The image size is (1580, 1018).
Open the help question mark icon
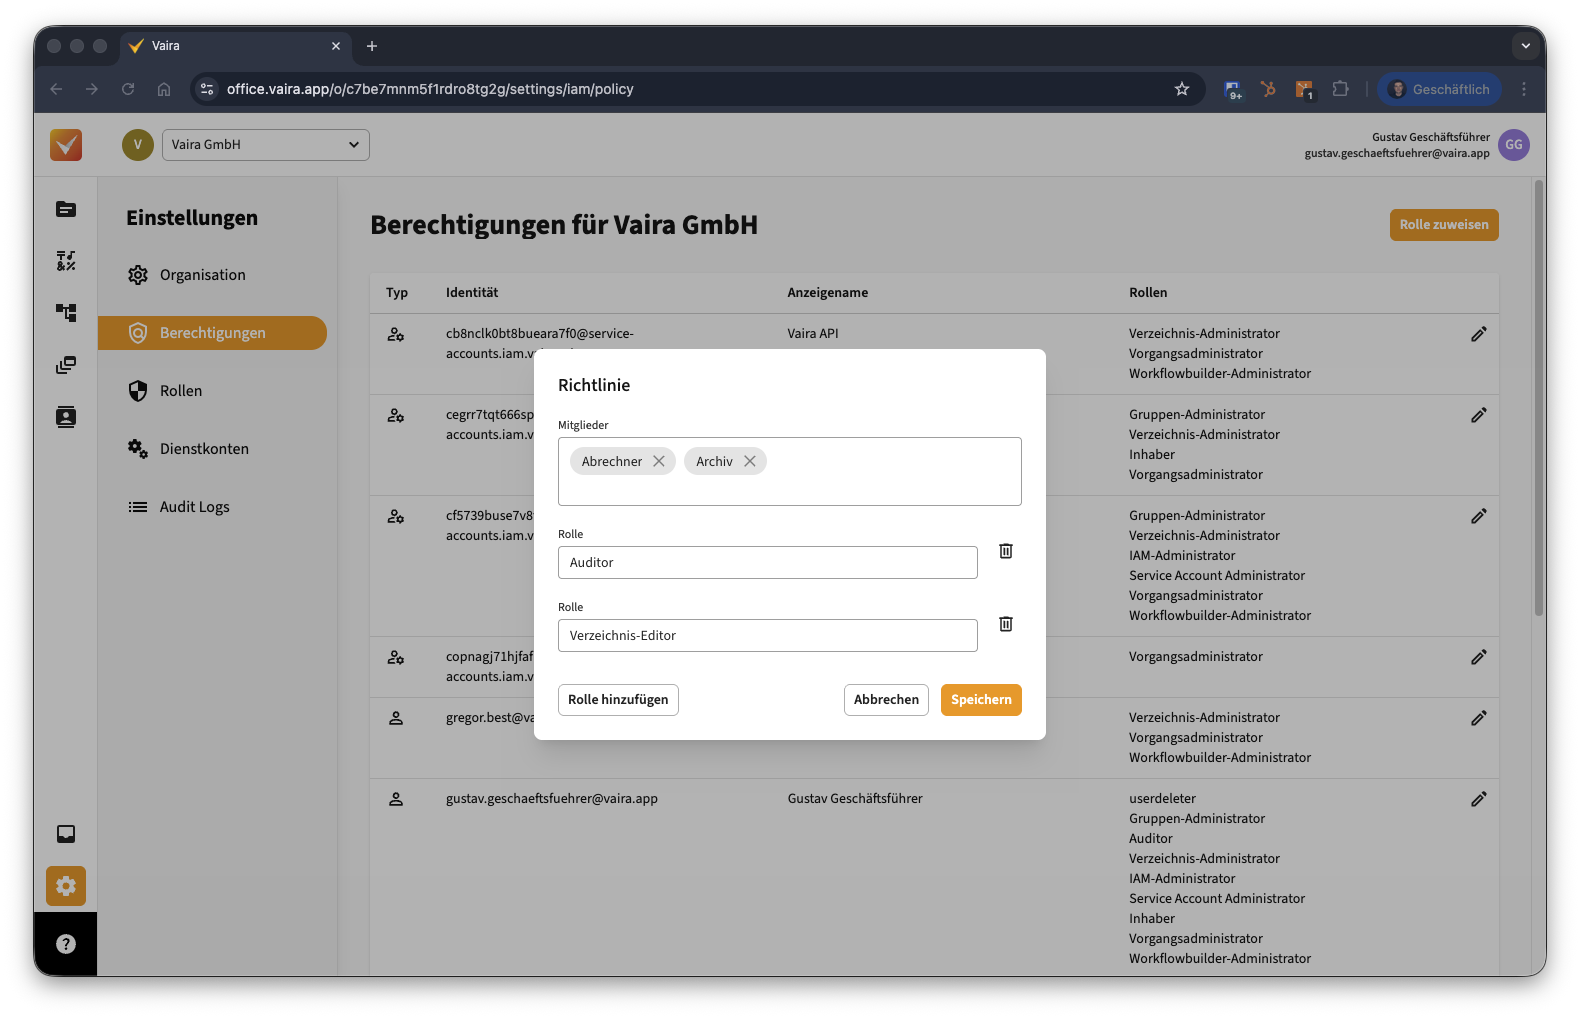click(x=66, y=944)
